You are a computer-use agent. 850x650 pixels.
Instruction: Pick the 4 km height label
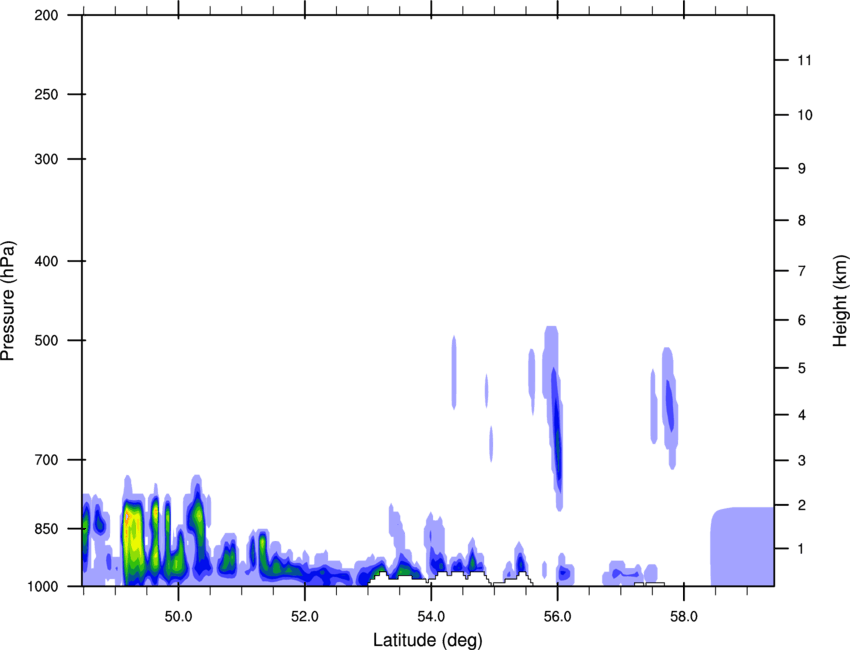[802, 415]
